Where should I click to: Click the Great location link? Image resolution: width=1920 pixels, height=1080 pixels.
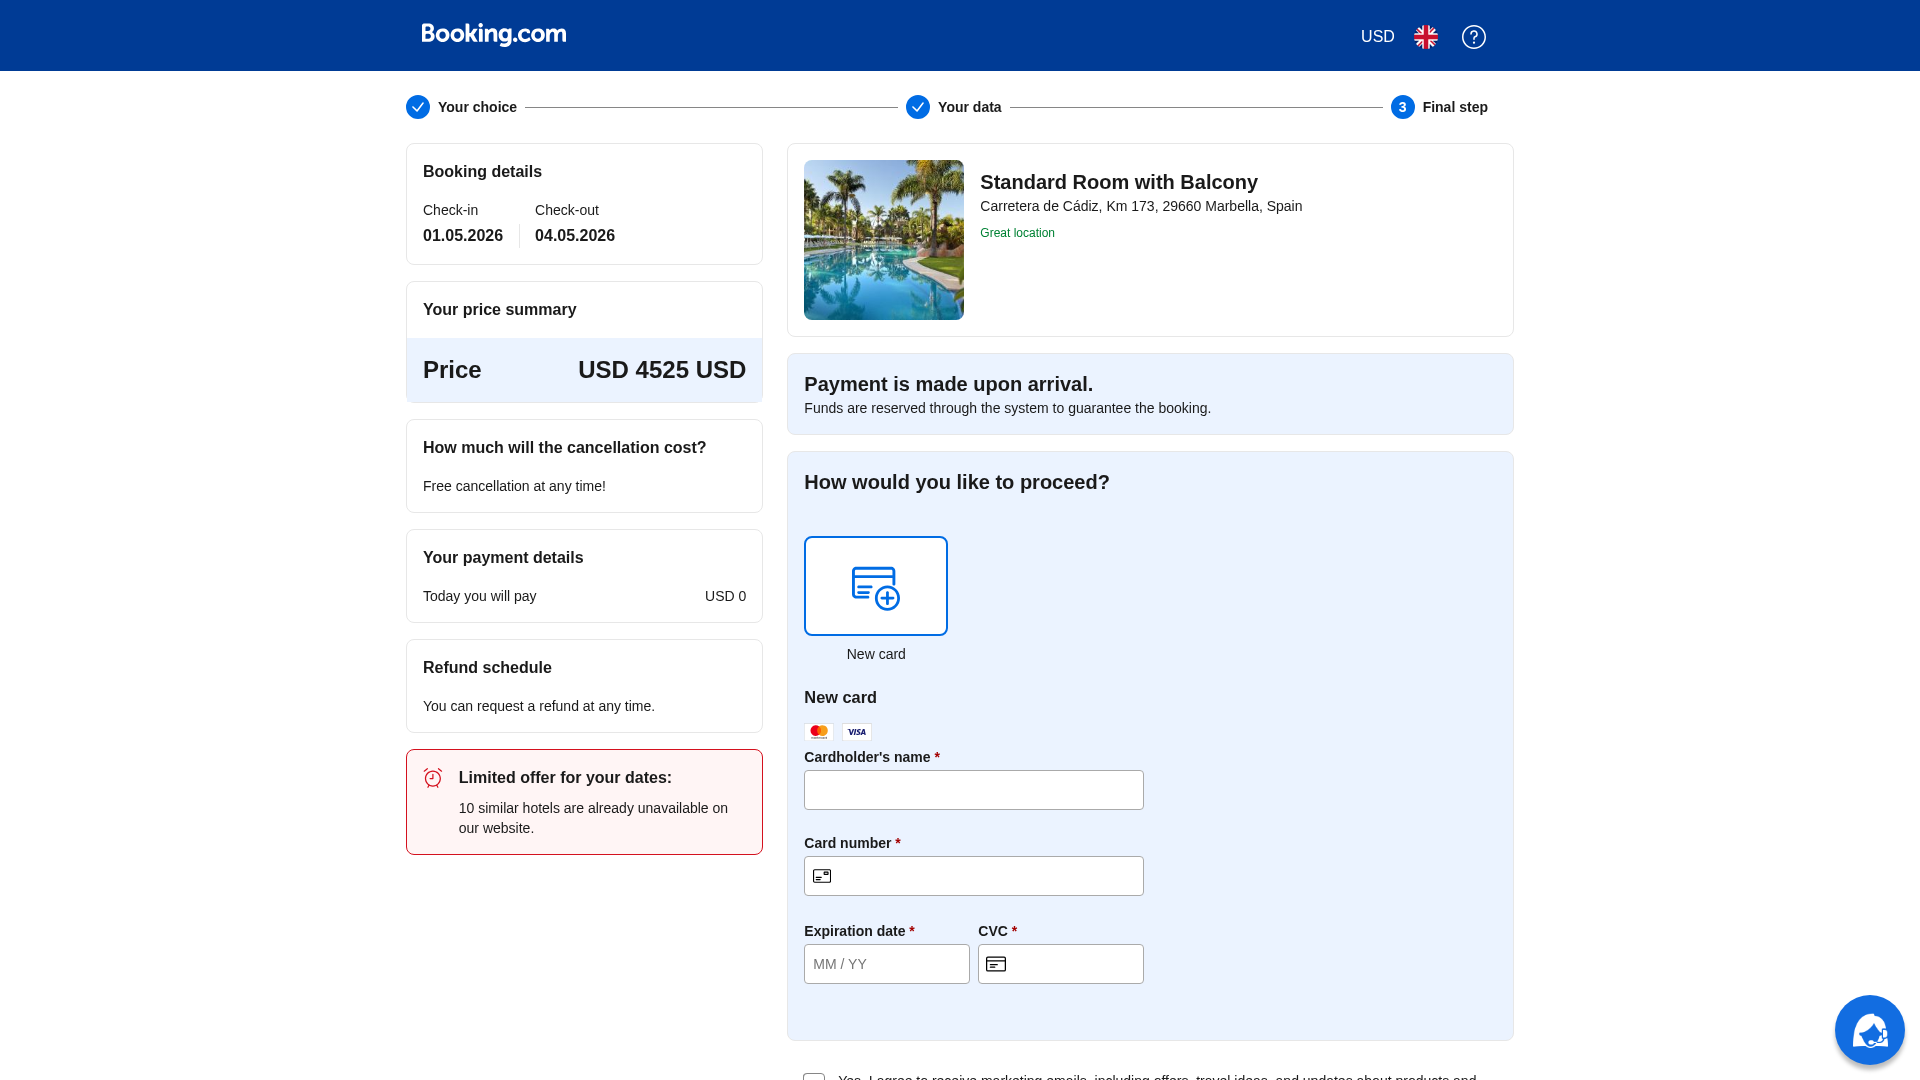pos(1017,232)
